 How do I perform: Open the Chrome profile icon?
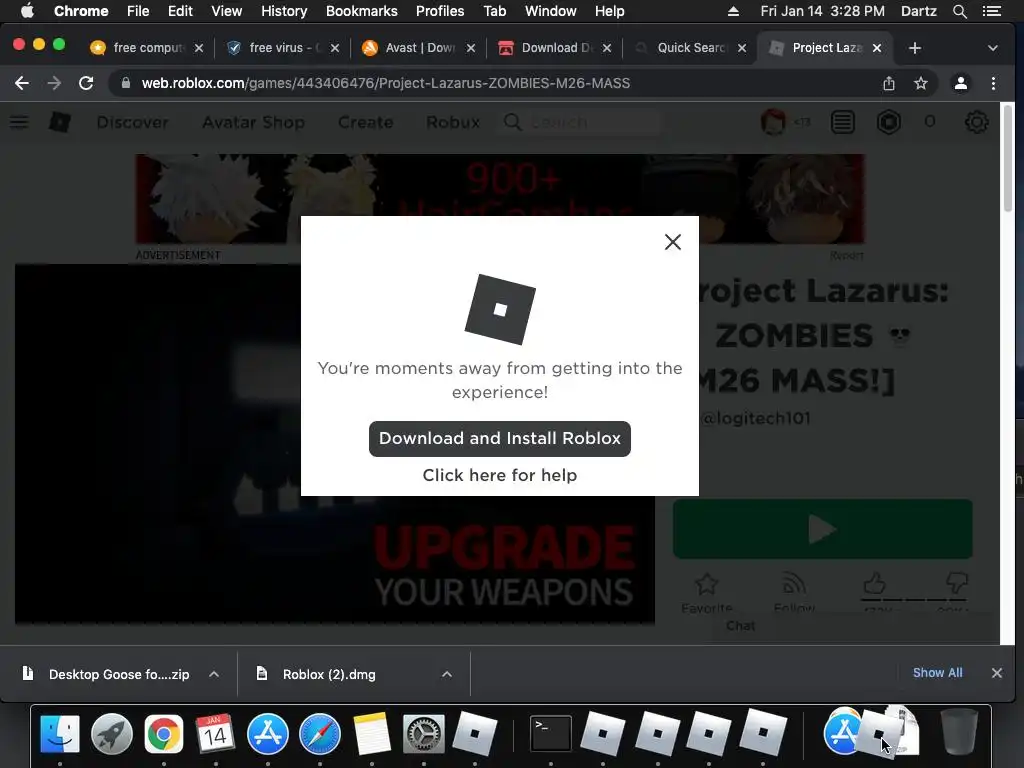coord(961,84)
